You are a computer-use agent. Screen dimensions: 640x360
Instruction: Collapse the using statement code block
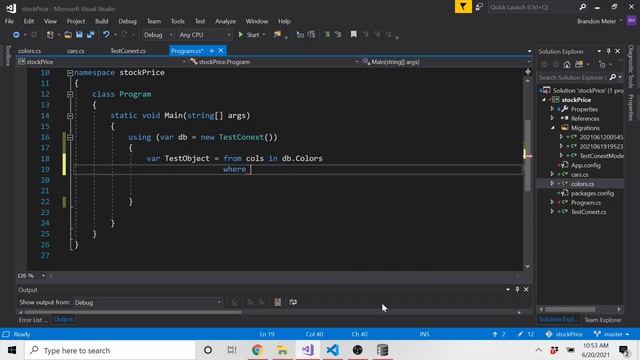[x=70, y=138]
